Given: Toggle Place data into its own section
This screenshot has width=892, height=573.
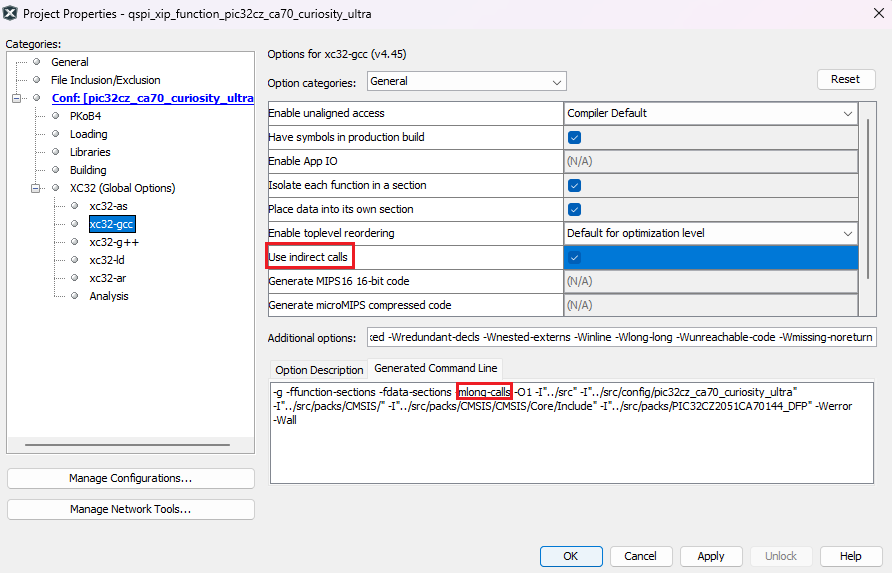Looking at the screenshot, I should (575, 209).
